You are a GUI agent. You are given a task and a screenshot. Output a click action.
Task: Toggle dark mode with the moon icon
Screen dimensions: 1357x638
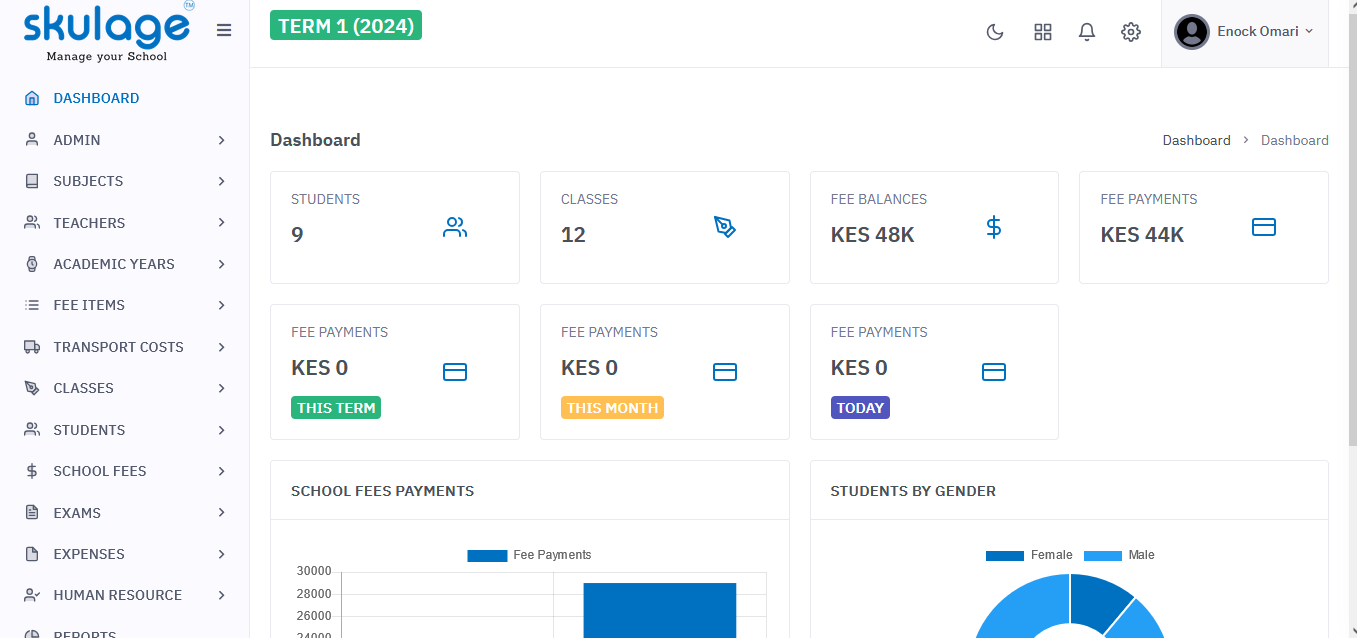click(x=994, y=32)
